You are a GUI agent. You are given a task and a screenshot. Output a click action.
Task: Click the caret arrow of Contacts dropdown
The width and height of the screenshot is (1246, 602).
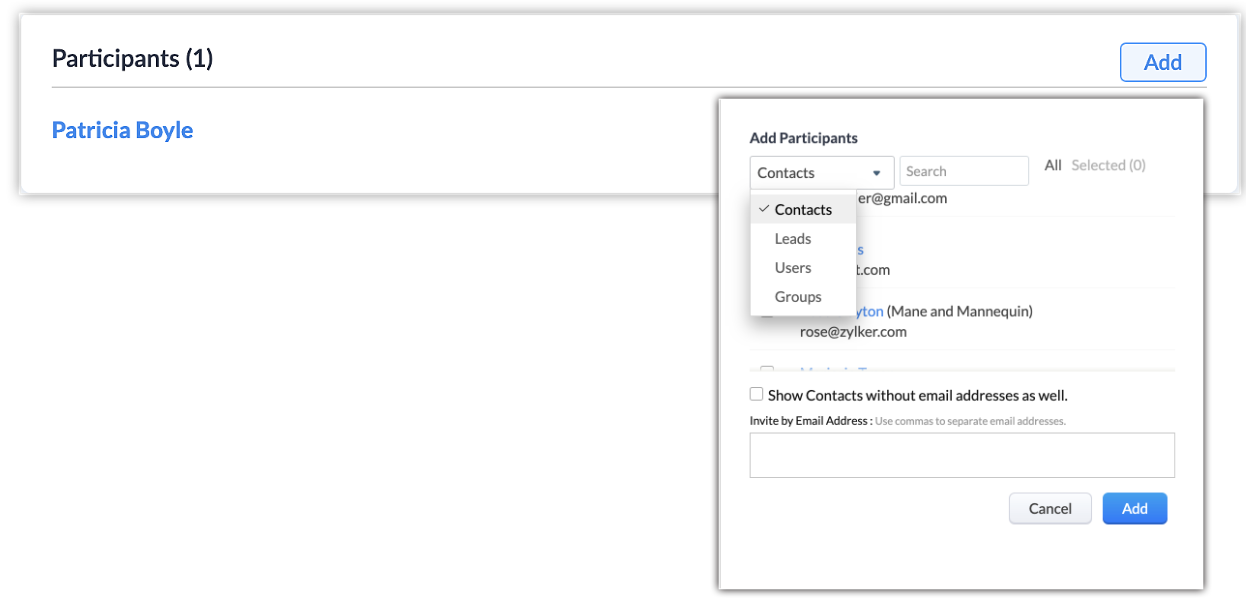coord(877,173)
